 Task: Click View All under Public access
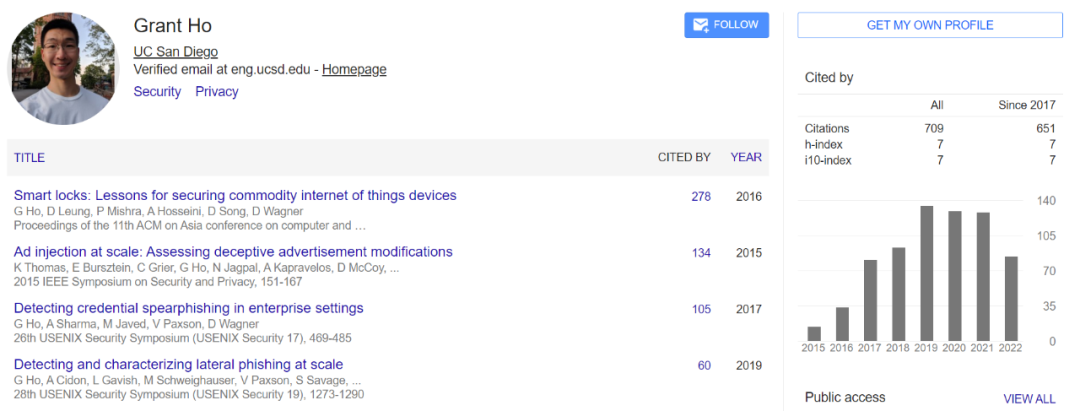click(1029, 399)
